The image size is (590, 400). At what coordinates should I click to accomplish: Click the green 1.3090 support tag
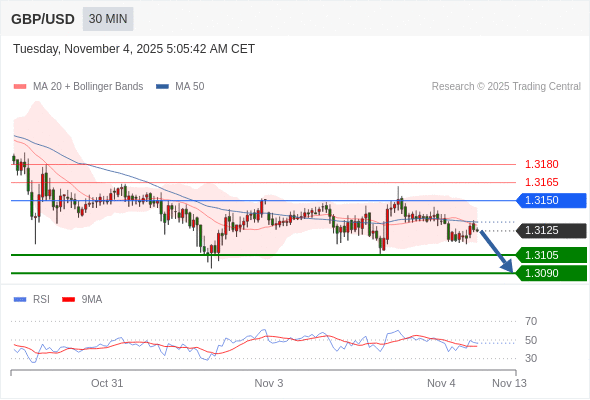click(551, 273)
